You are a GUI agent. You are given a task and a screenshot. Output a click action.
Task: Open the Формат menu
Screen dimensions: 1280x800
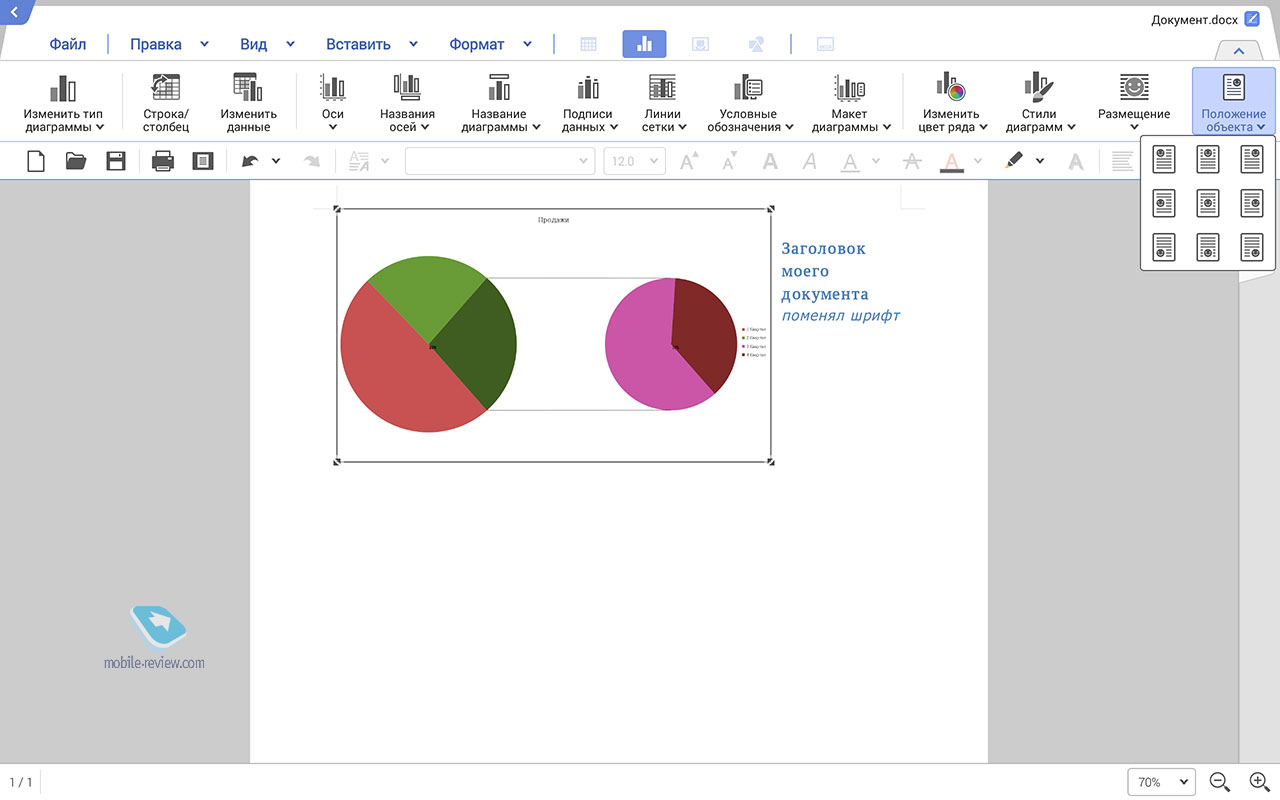tap(477, 44)
